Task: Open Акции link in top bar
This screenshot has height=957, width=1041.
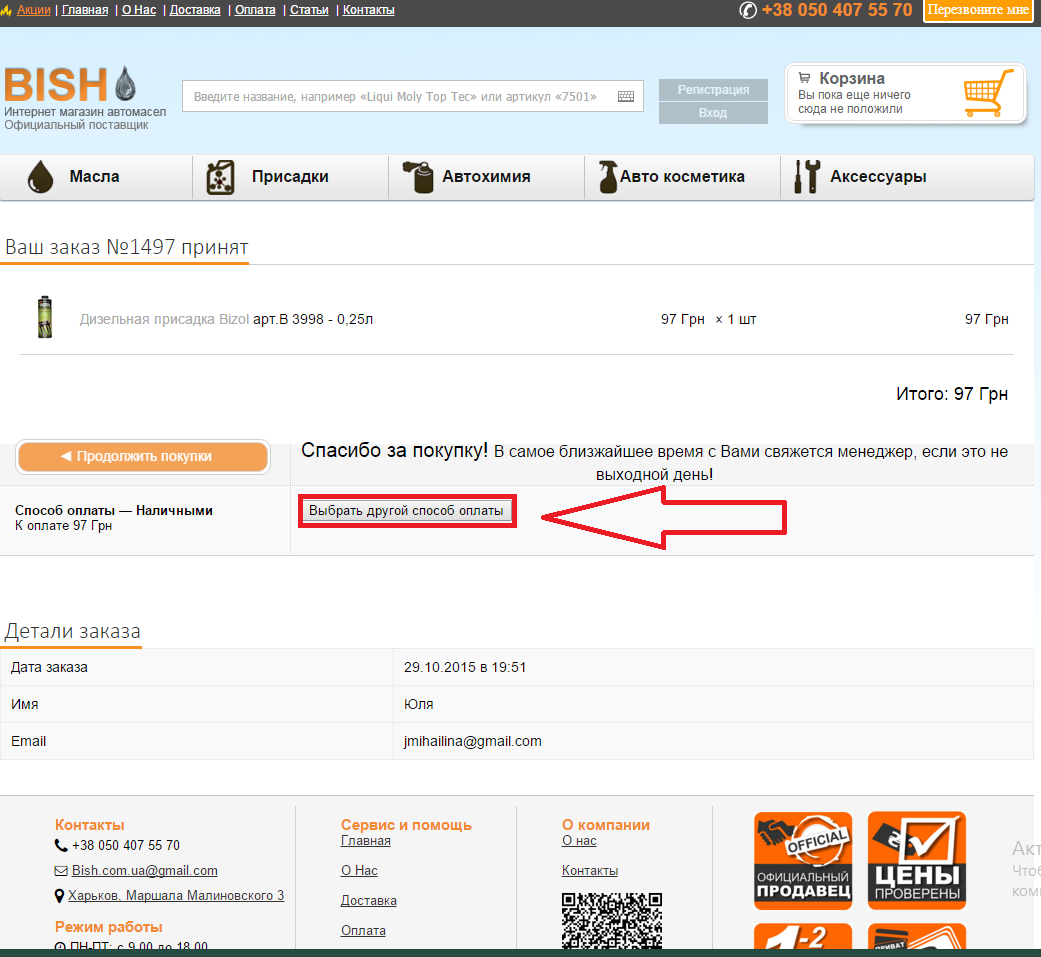Action: (33, 10)
